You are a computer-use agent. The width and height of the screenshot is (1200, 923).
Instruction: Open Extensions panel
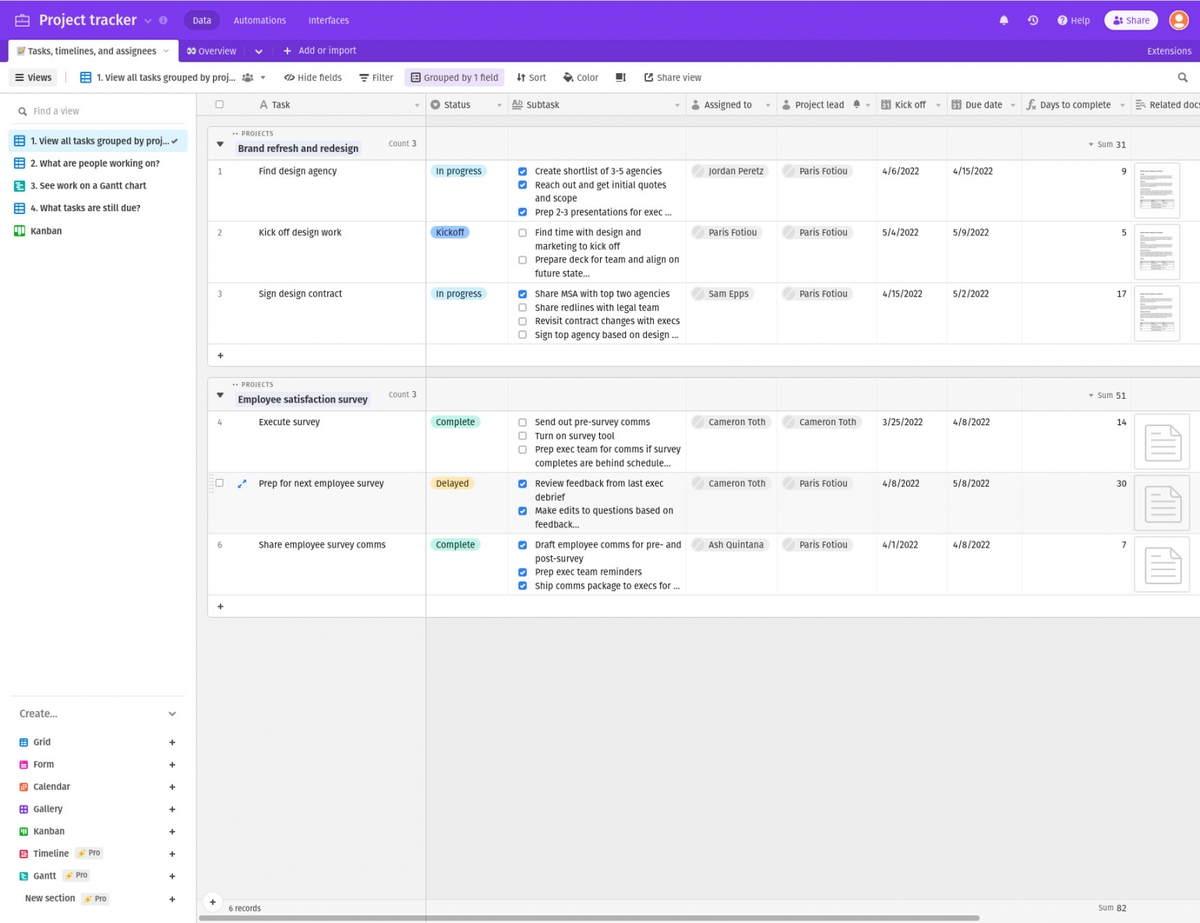tap(1168, 50)
